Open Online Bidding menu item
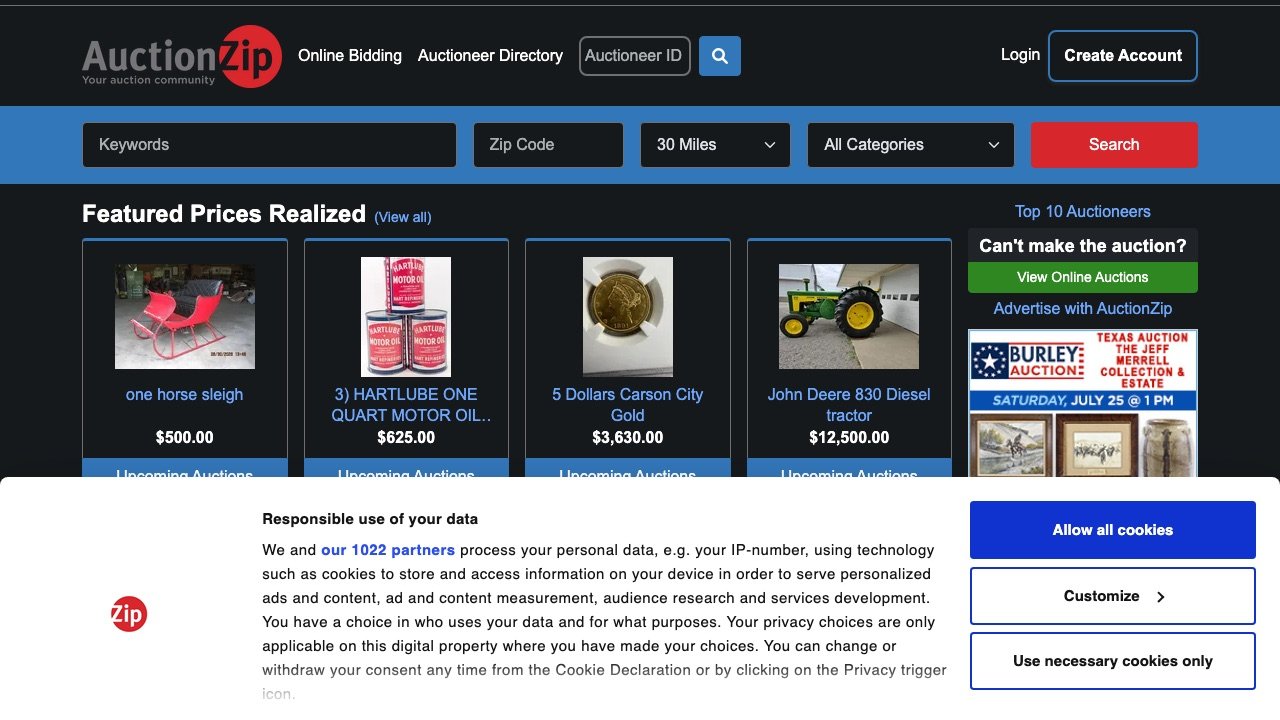 coord(350,56)
